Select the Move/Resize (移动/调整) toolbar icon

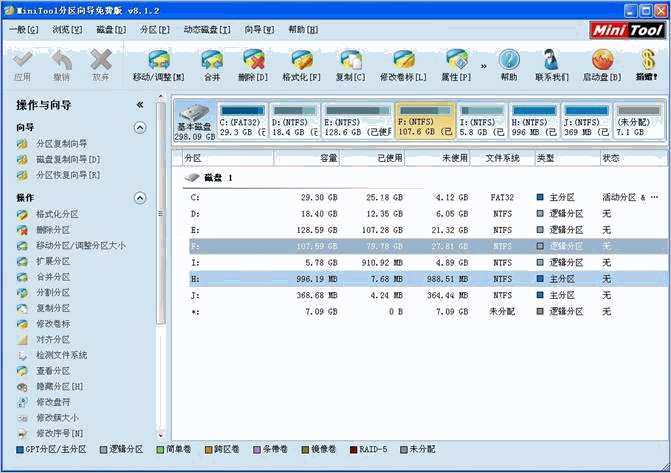click(x=159, y=60)
